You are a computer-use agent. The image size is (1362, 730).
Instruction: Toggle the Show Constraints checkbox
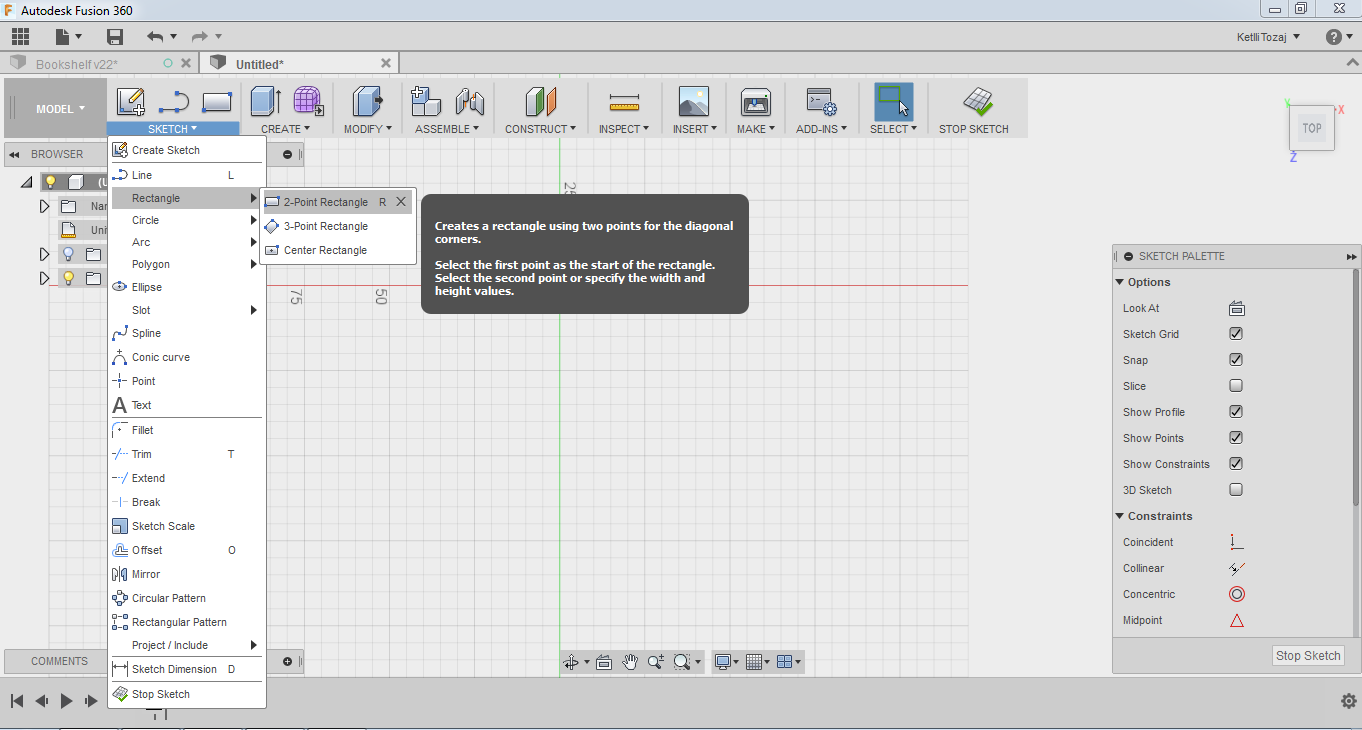tap(1236, 464)
